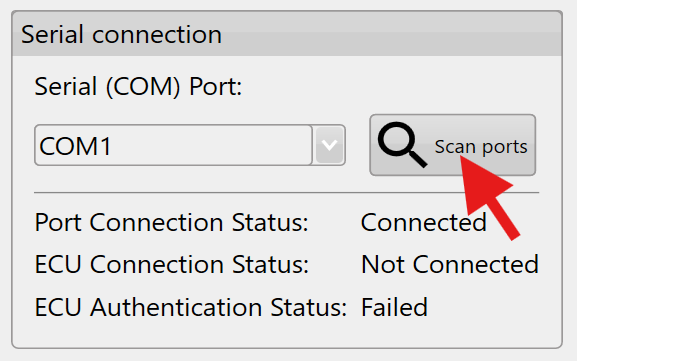Click empty space beside the Failed value
Image resolution: width=681 pixels, height=361 pixels.
pos(491,308)
